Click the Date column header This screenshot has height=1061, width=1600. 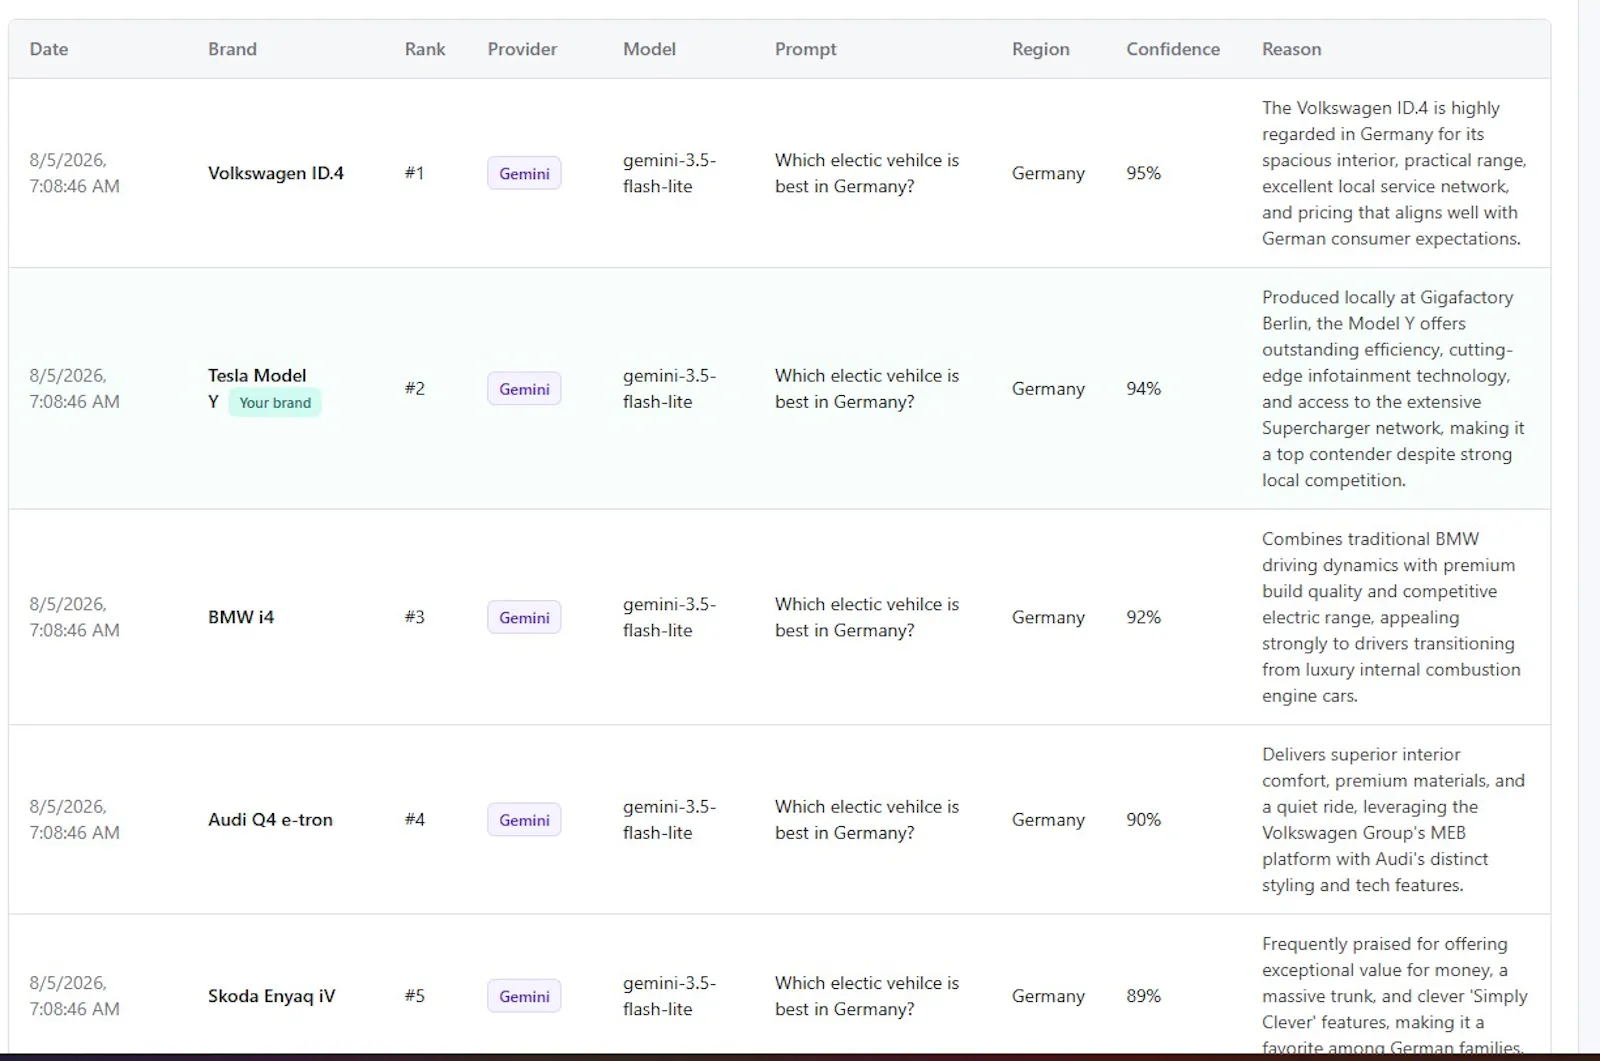pyautogui.click(x=48, y=49)
